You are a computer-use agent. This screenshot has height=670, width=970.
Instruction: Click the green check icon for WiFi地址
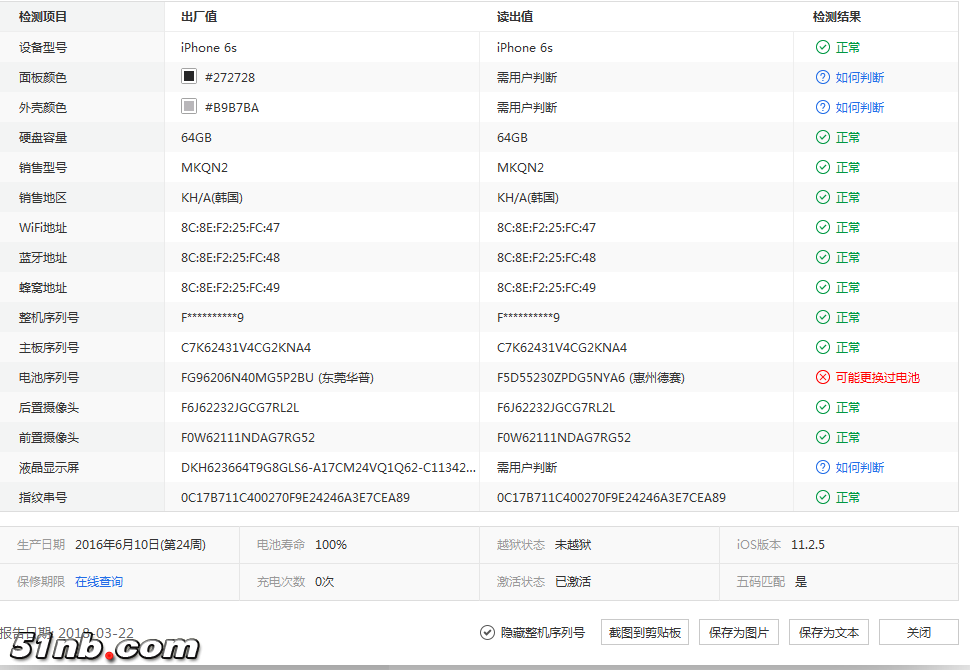coord(823,227)
